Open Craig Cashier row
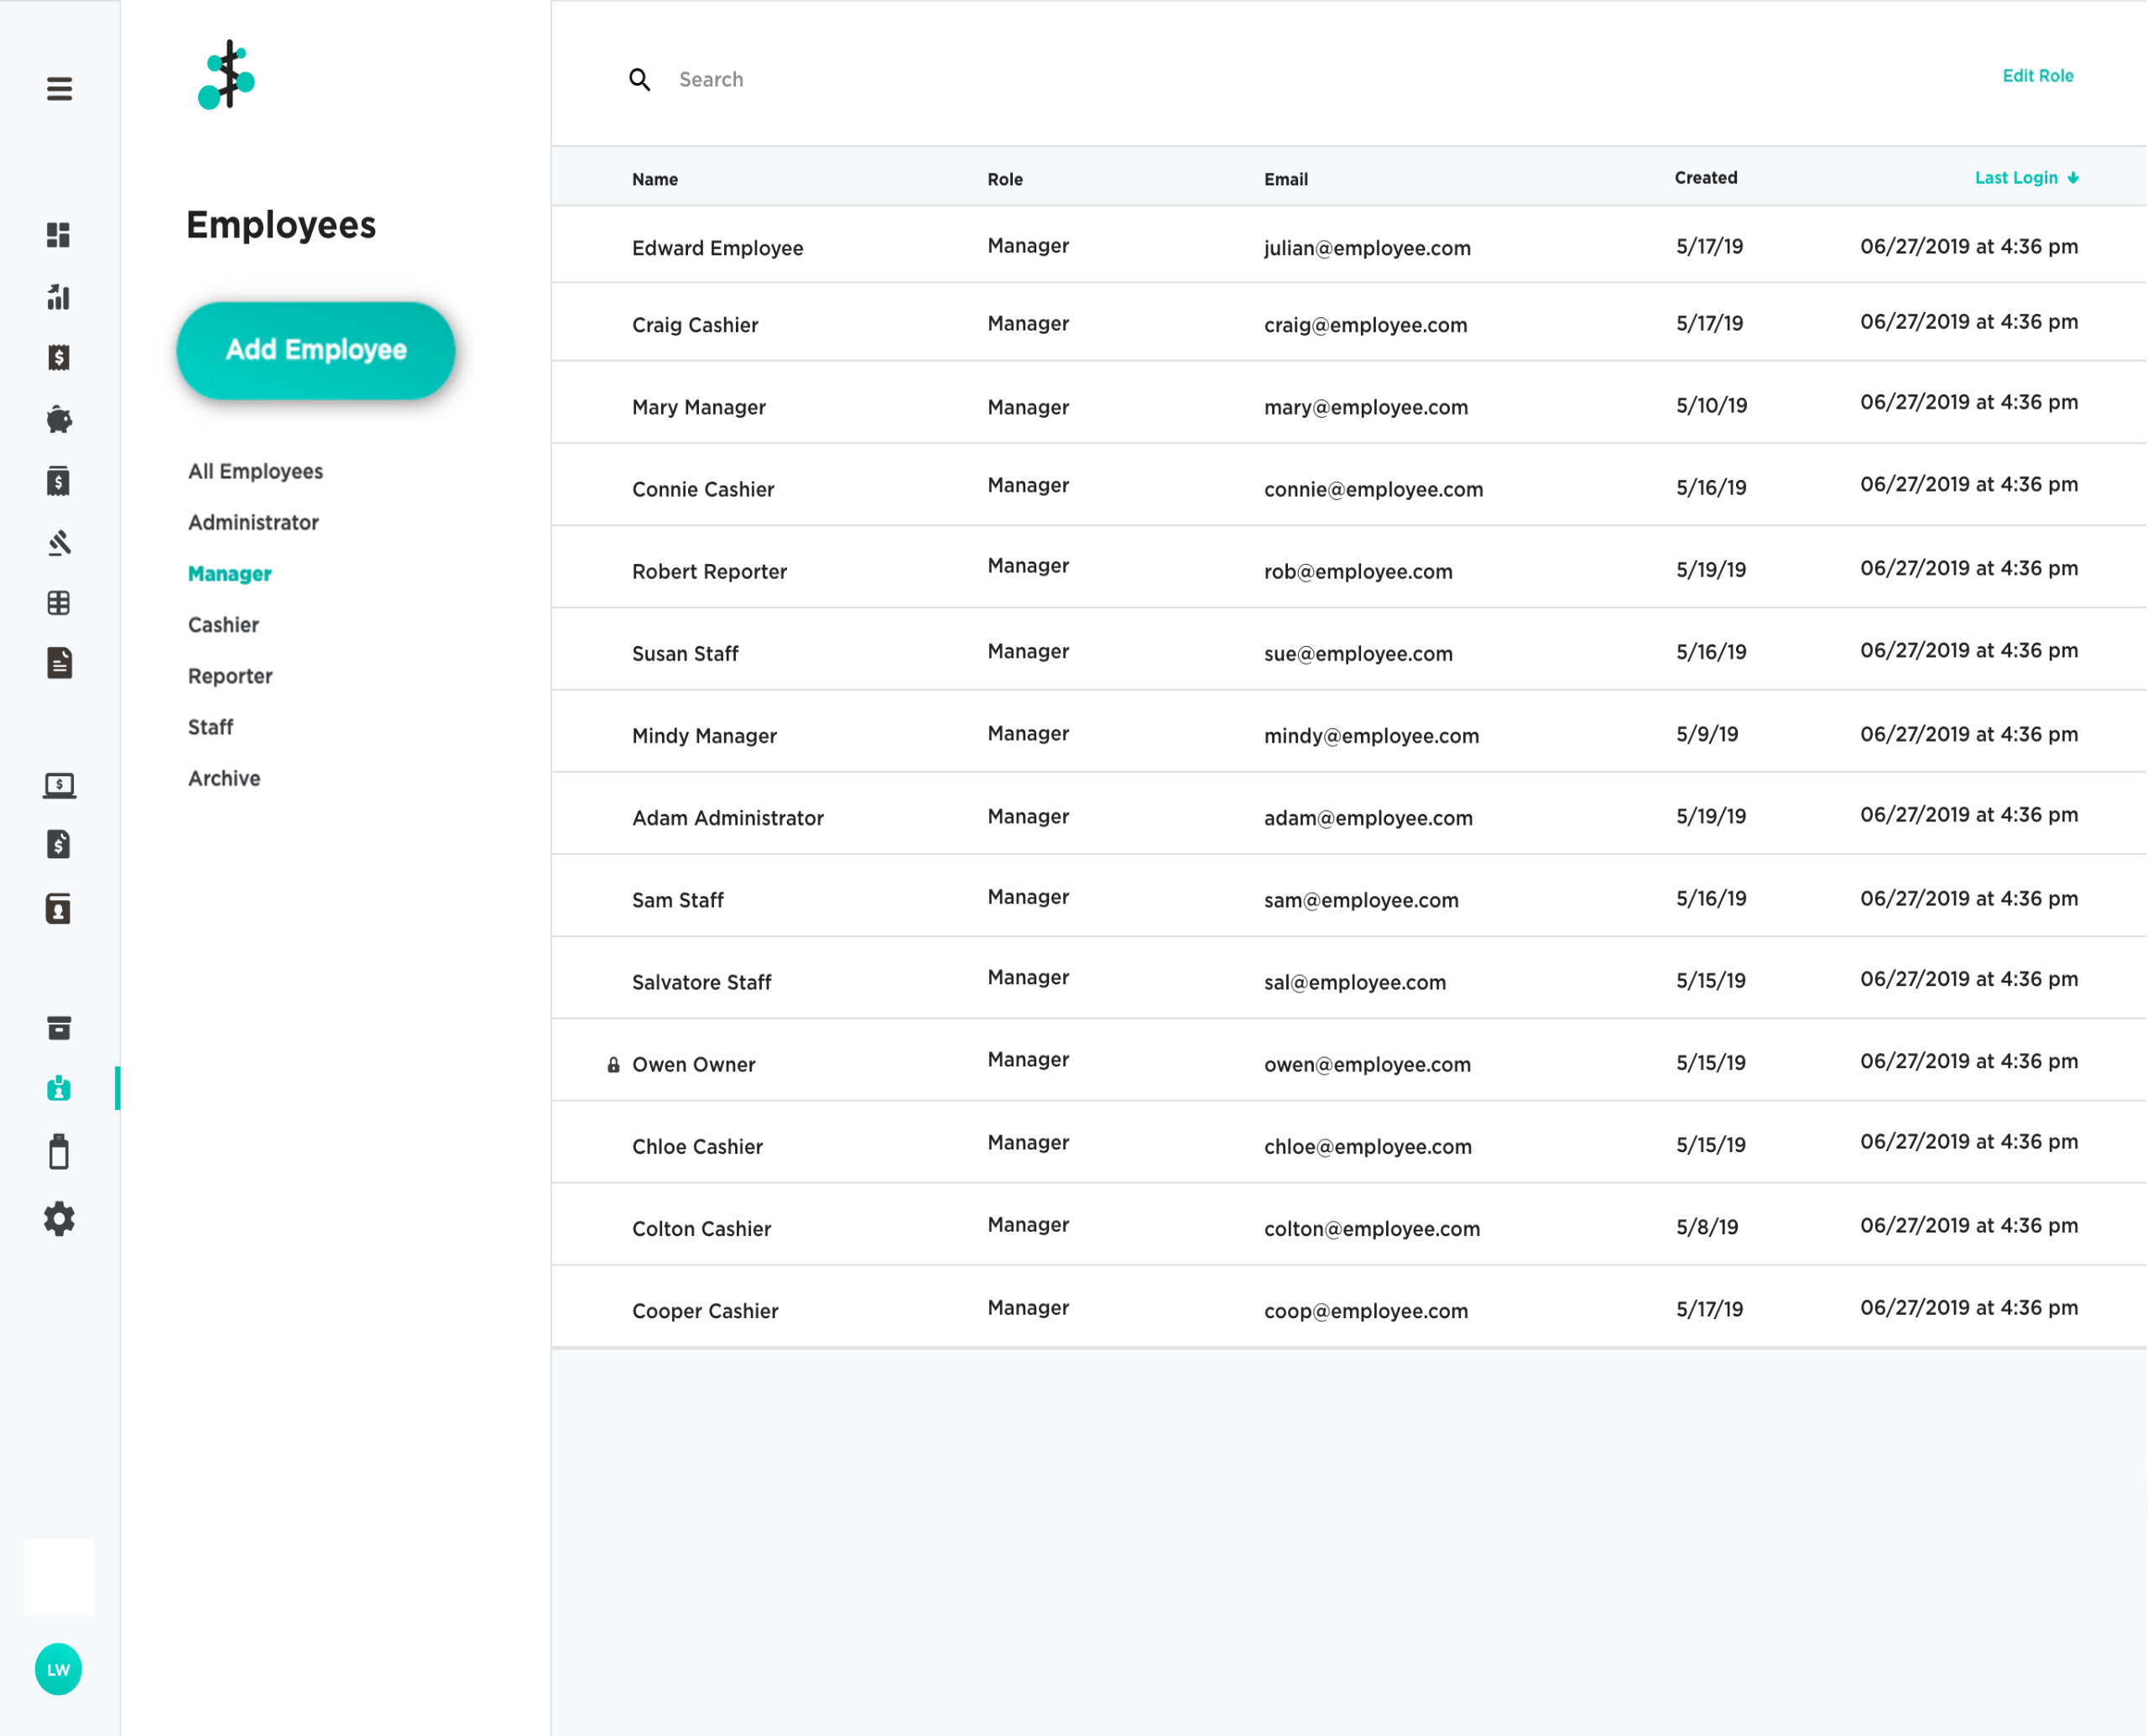The width and height of the screenshot is (2148, 1736). pos(1348,322)
